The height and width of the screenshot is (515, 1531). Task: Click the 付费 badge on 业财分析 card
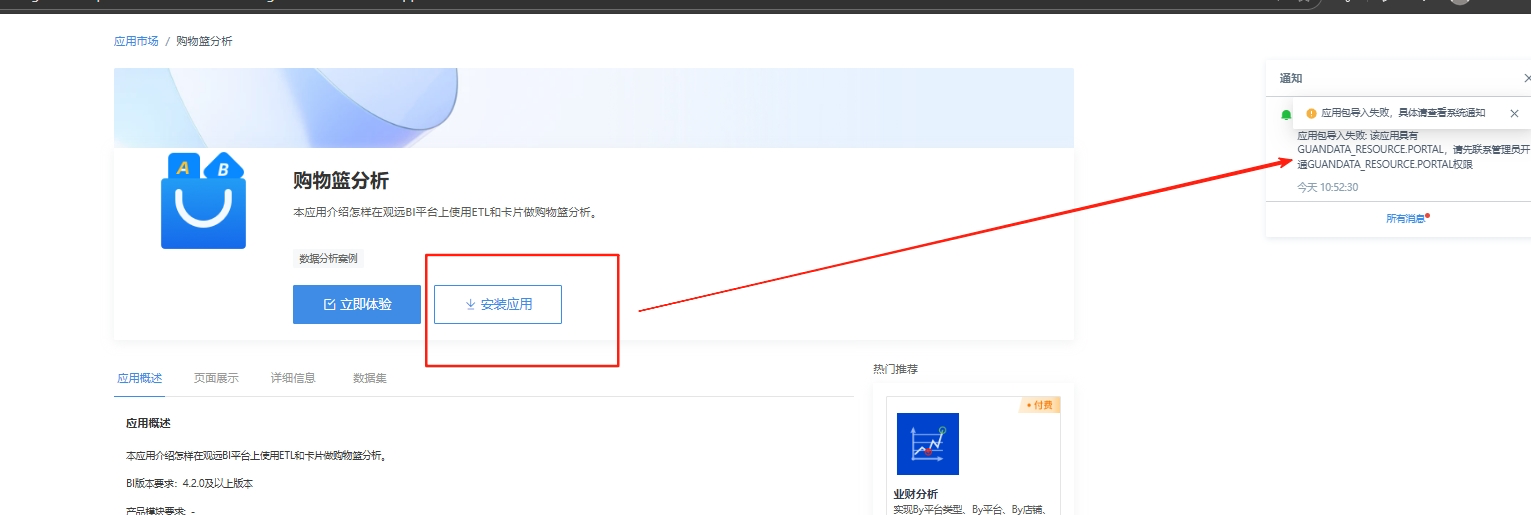[x=1040, y=405]
